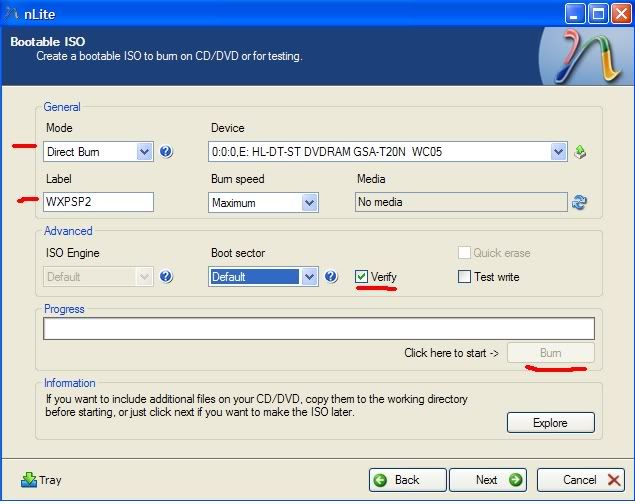Screen dimensions: 635x504
Task: Open the Mode dropdown set to Direct Burn
Action: point(98,152)
